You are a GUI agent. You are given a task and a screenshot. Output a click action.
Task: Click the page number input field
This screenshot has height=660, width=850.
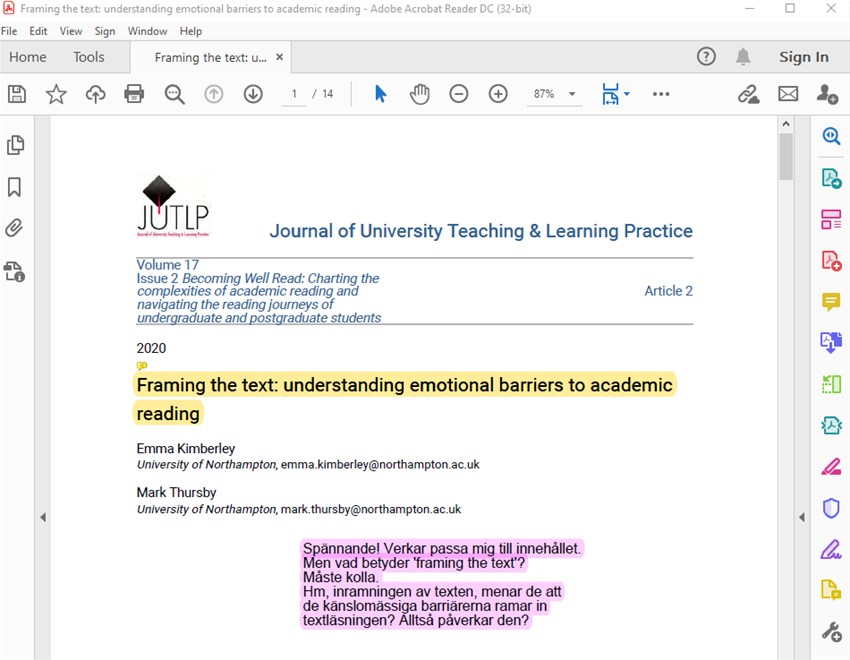click(x=294, y=94)
